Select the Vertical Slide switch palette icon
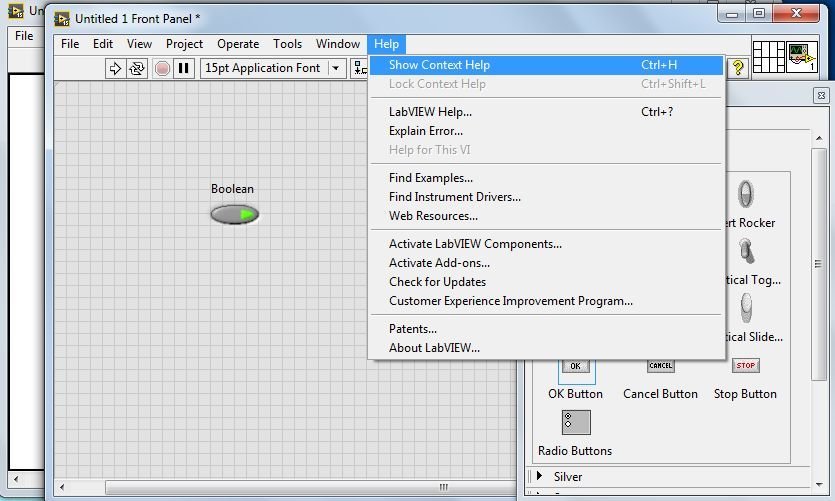The width and height of the screenshot is (835, 501). [746, 308]
